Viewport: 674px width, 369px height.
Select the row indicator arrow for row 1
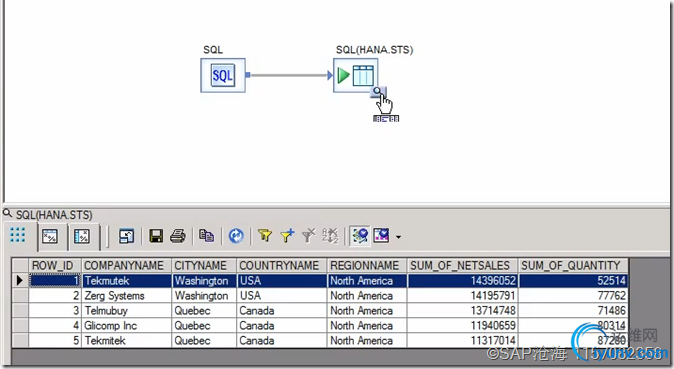pyautogui.click(x=20, y=281)
